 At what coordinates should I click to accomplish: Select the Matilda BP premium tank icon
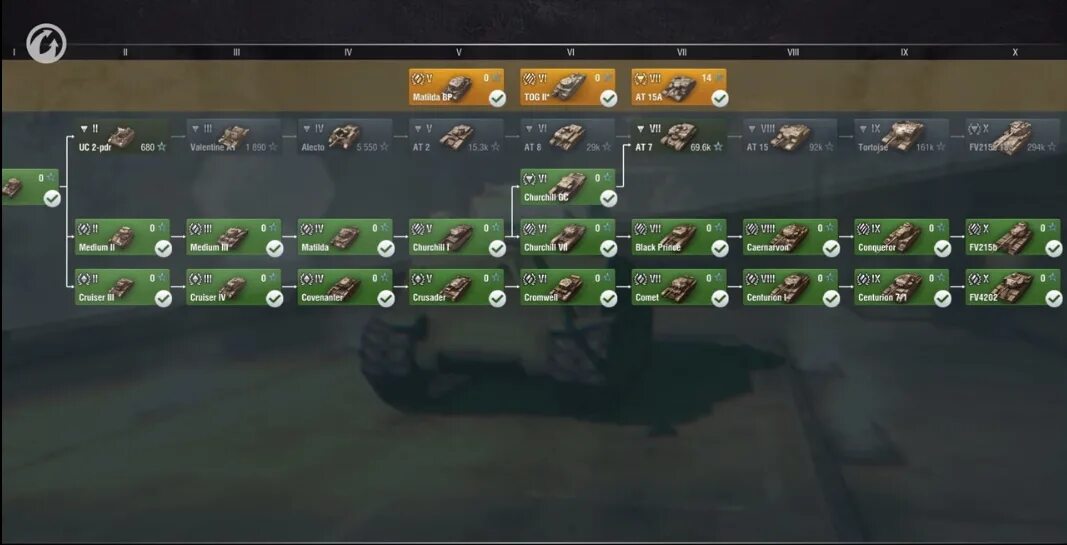[x=457, y=87]
